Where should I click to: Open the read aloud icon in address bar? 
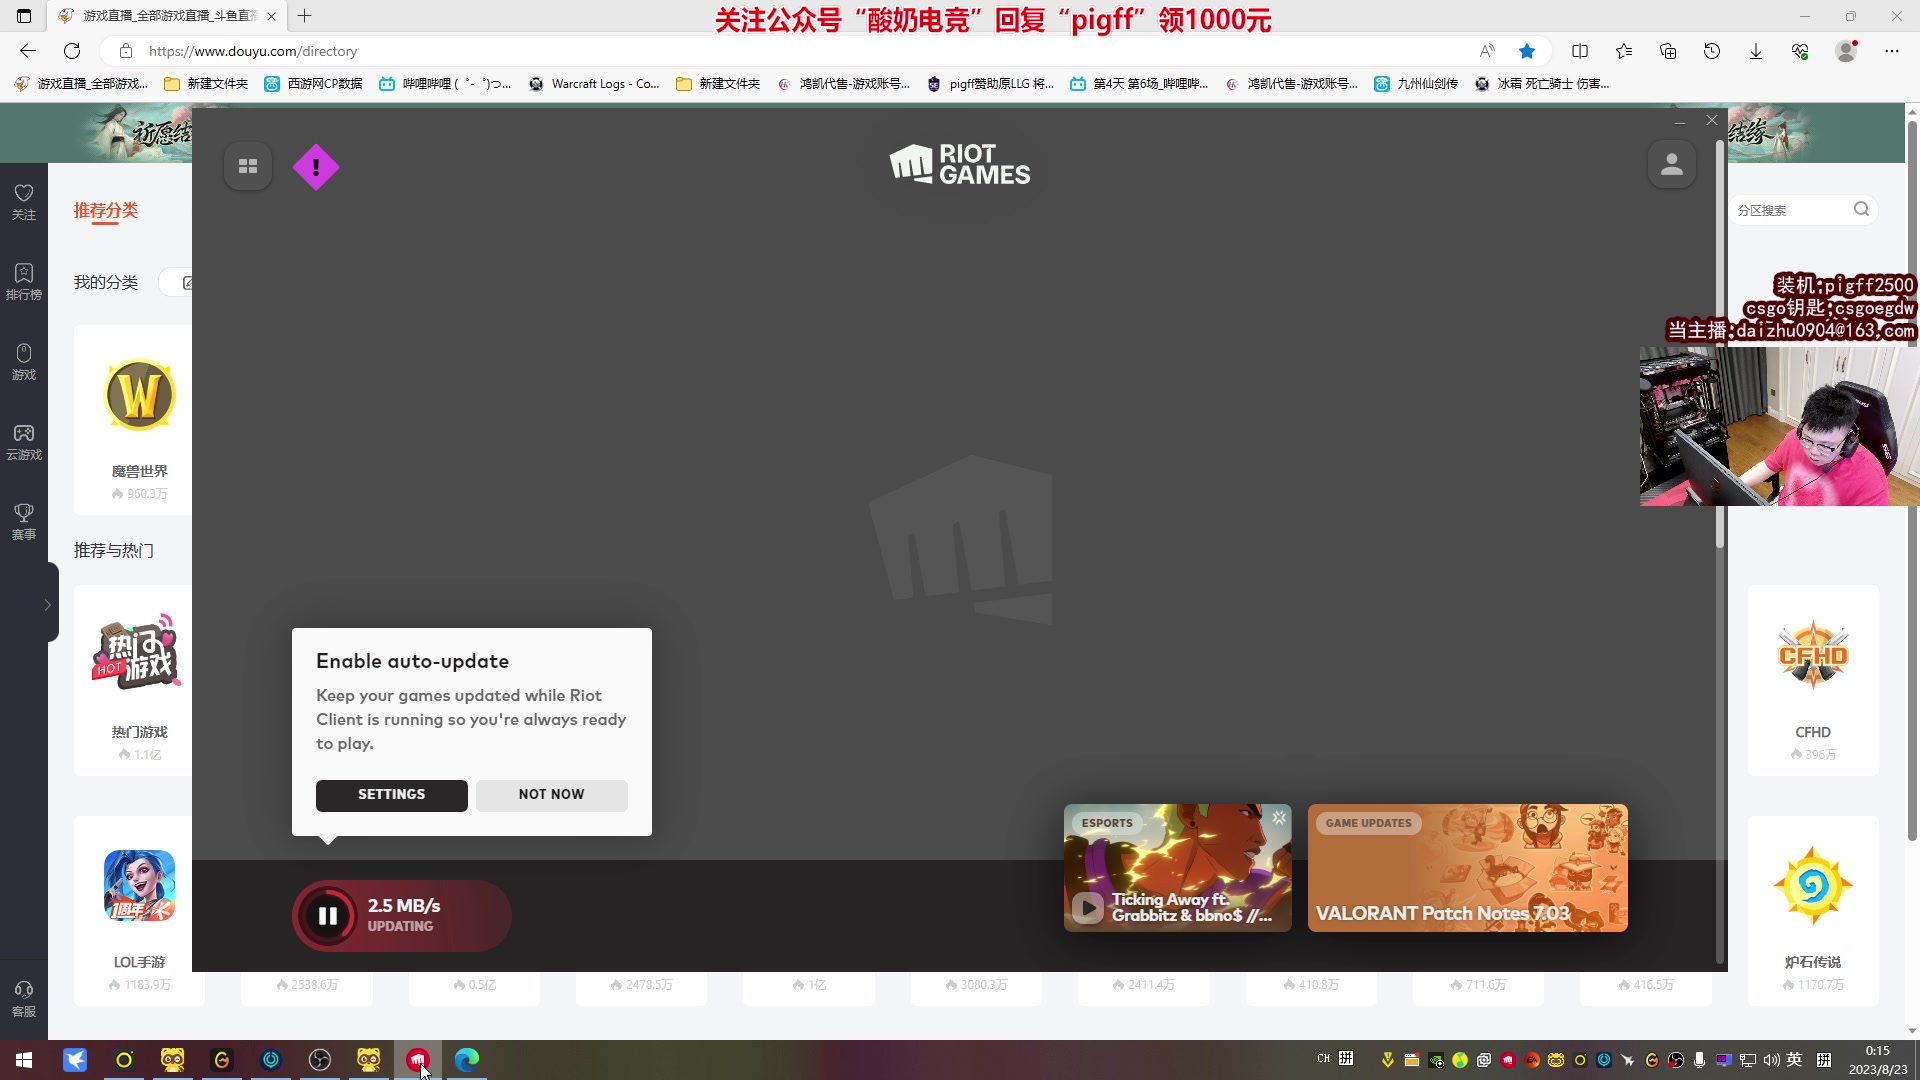click(1487, 51)
